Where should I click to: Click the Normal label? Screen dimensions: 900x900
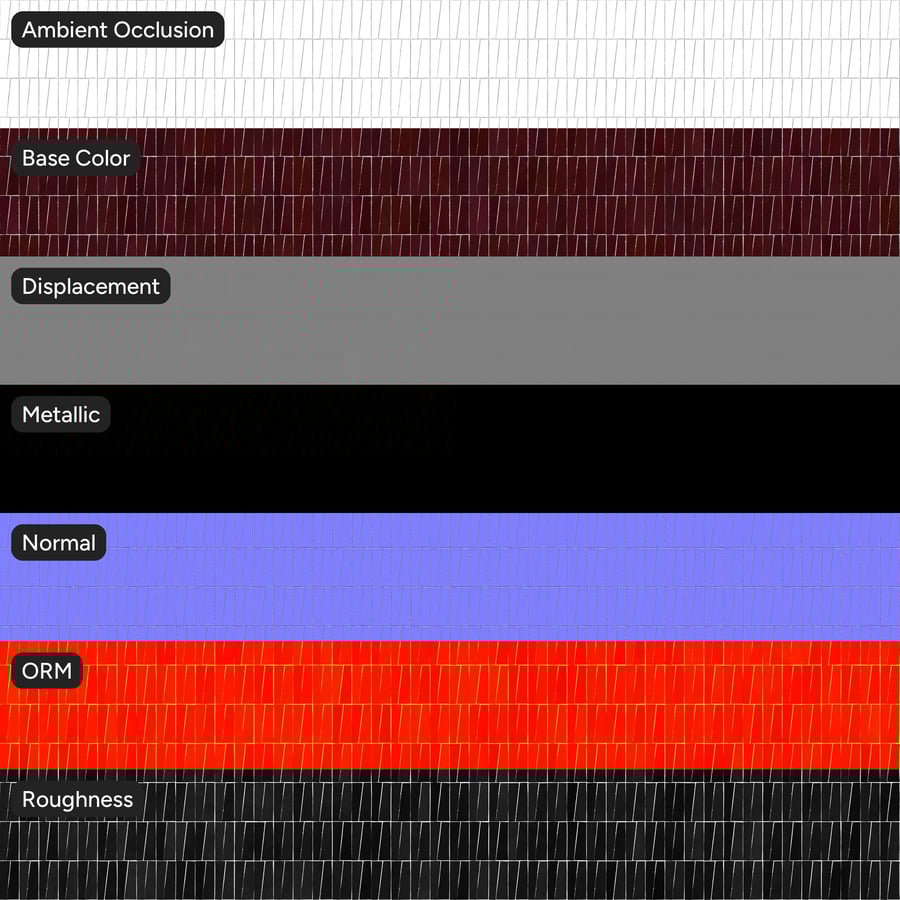59,542
